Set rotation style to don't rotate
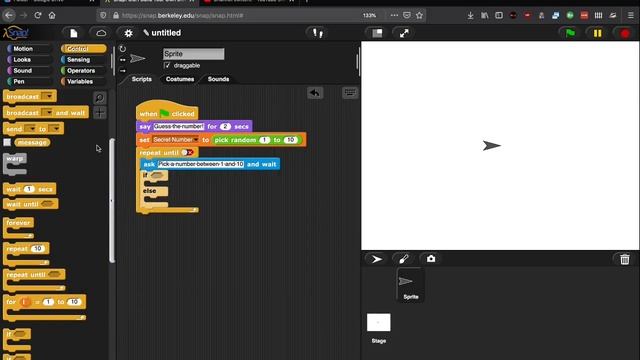The height and width of the screenshot is (360, 640). (x=122, y=71)
